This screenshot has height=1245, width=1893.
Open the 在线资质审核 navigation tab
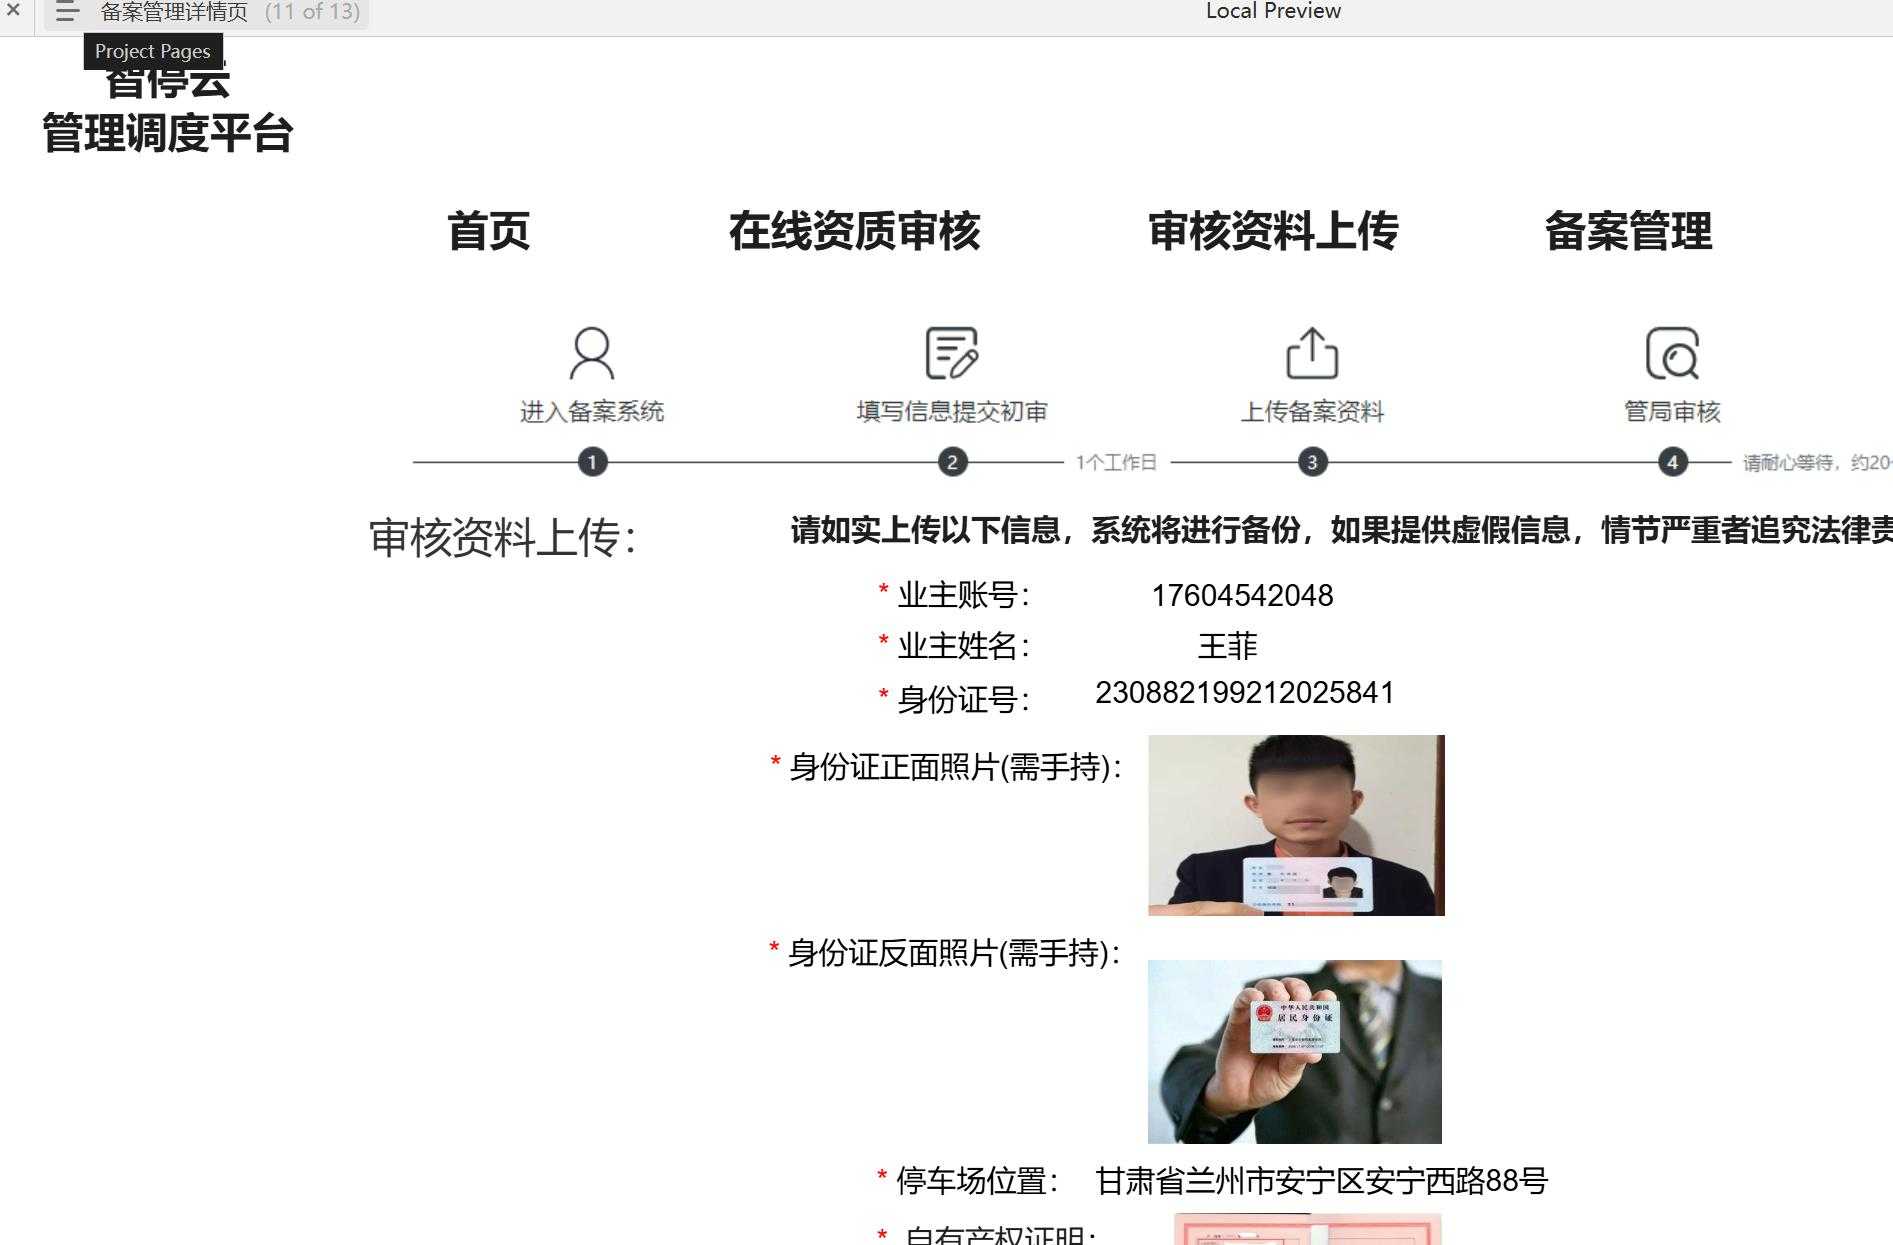pos(854,231)
